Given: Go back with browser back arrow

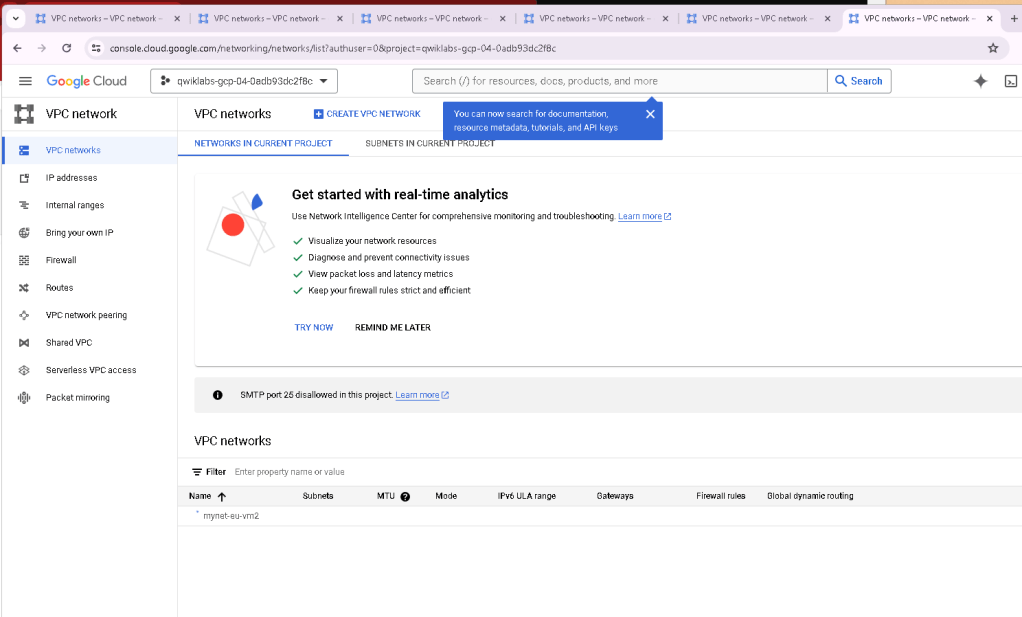Looking at the screenshot, I should 18,48.
